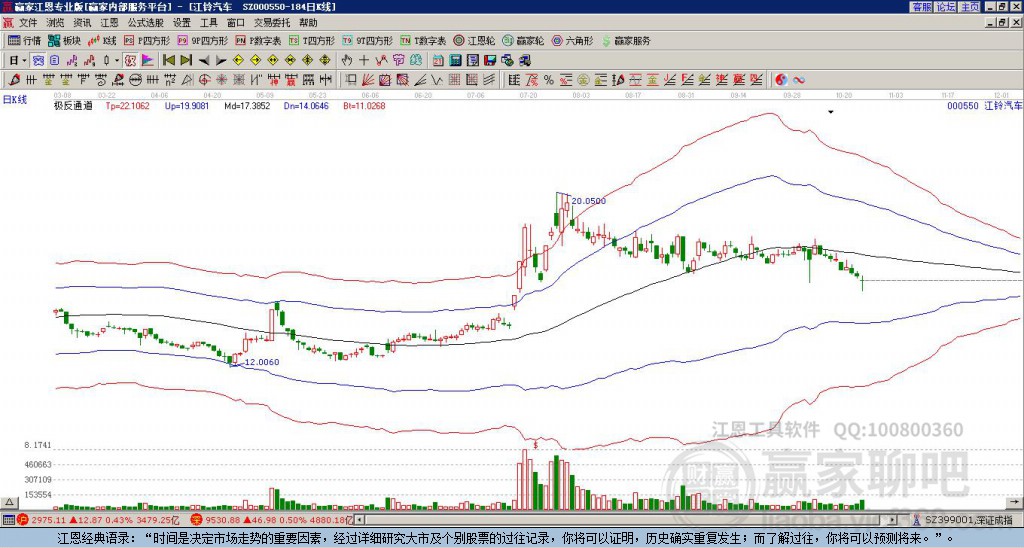Click the blue-red infinity wave icon
This screenshot has height=548, width=1024.
[x=798, y=80]
